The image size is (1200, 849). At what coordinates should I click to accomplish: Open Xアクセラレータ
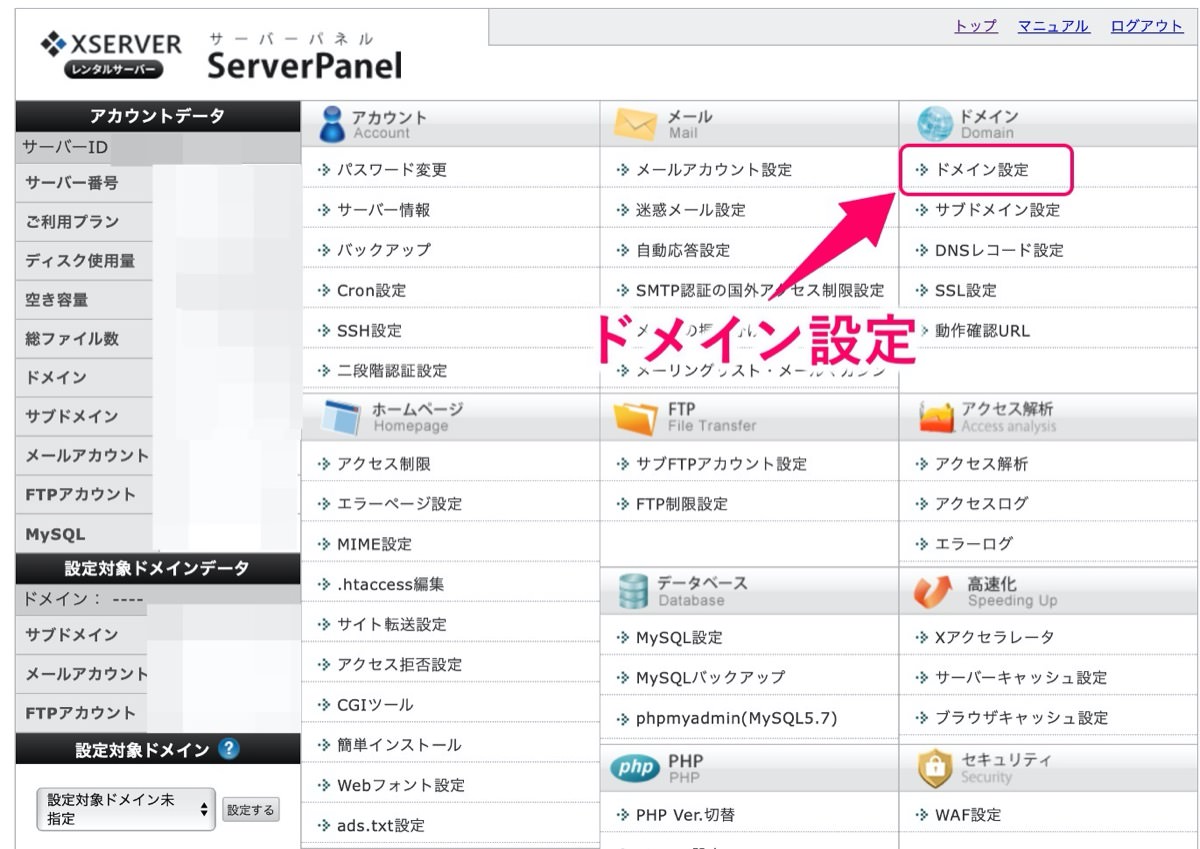994,637
